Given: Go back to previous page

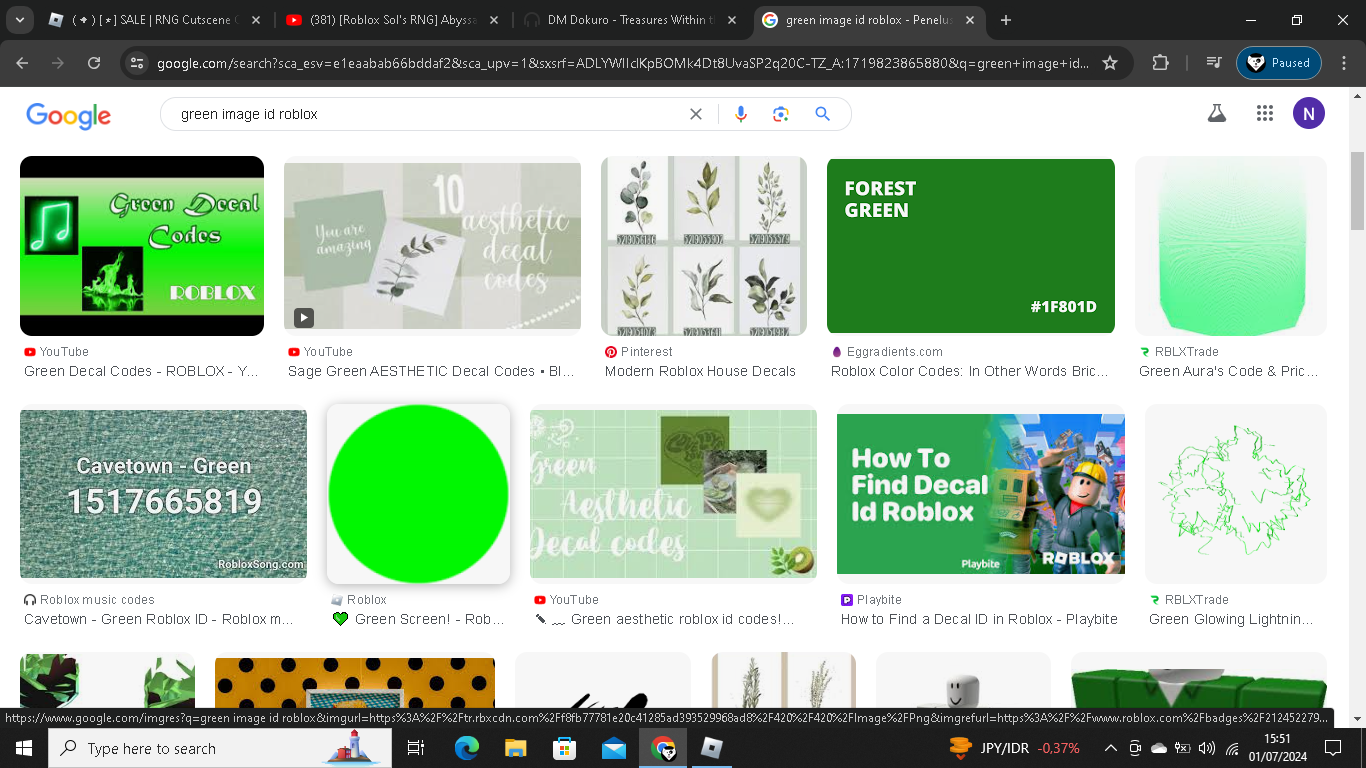Looking at the screenshot, I should (x=22, y=63).
